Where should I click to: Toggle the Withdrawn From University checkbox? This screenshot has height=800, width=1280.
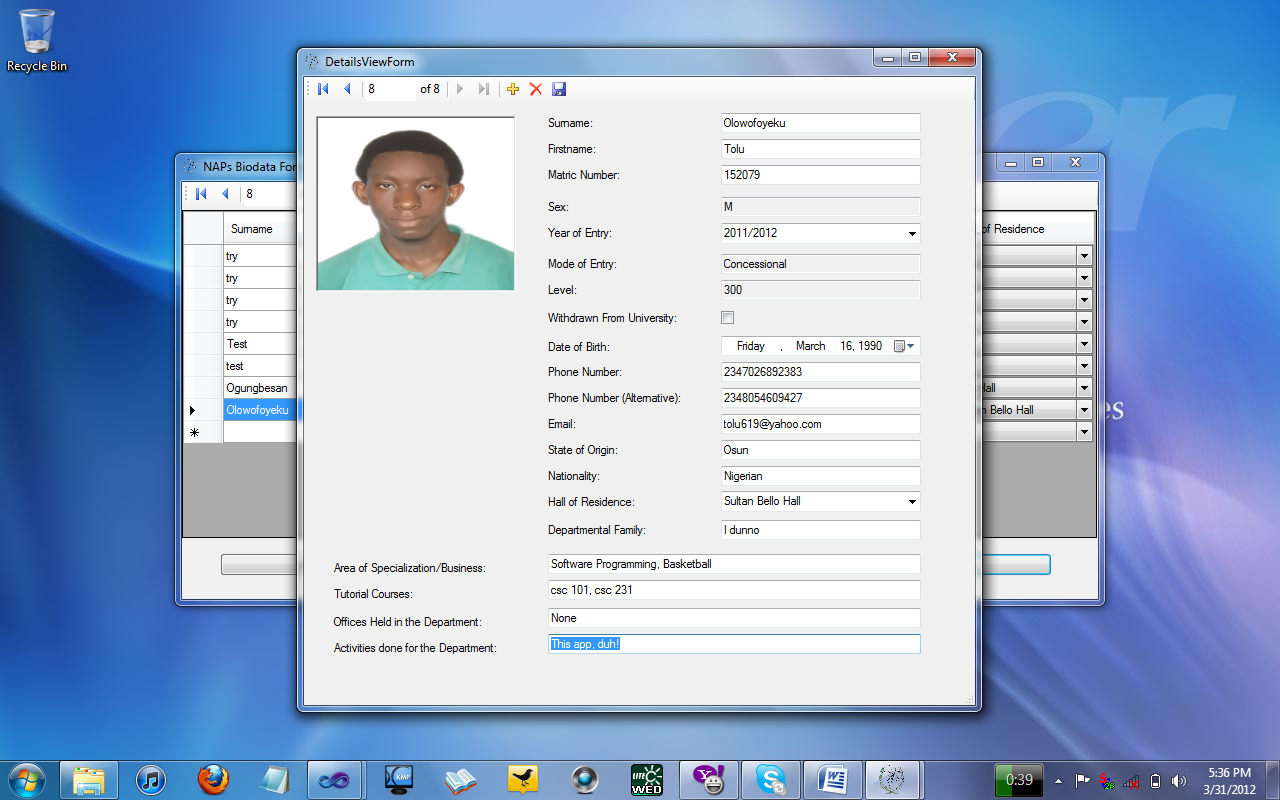[x=728, y=318]
